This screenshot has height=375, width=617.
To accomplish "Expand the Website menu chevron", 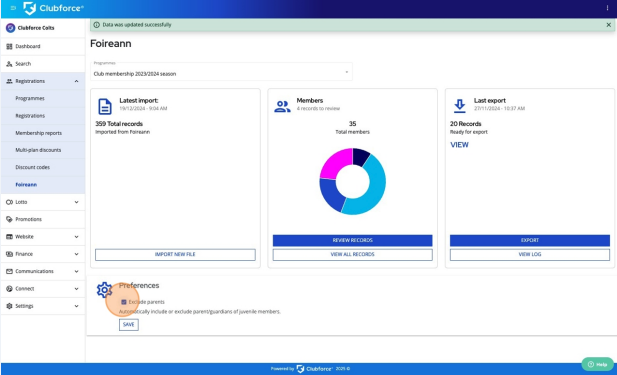I will [x=76, y=237].
